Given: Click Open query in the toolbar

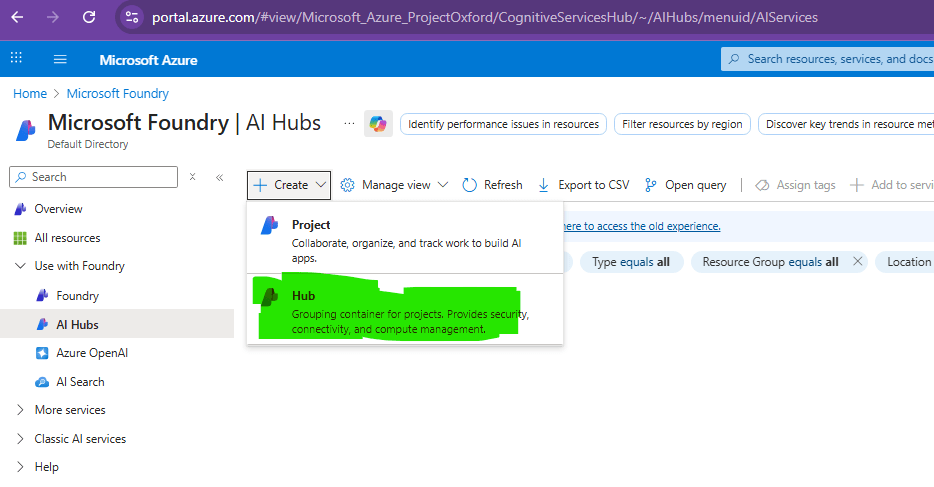Looking at the screenshot, I should click(x=686, y=185).
